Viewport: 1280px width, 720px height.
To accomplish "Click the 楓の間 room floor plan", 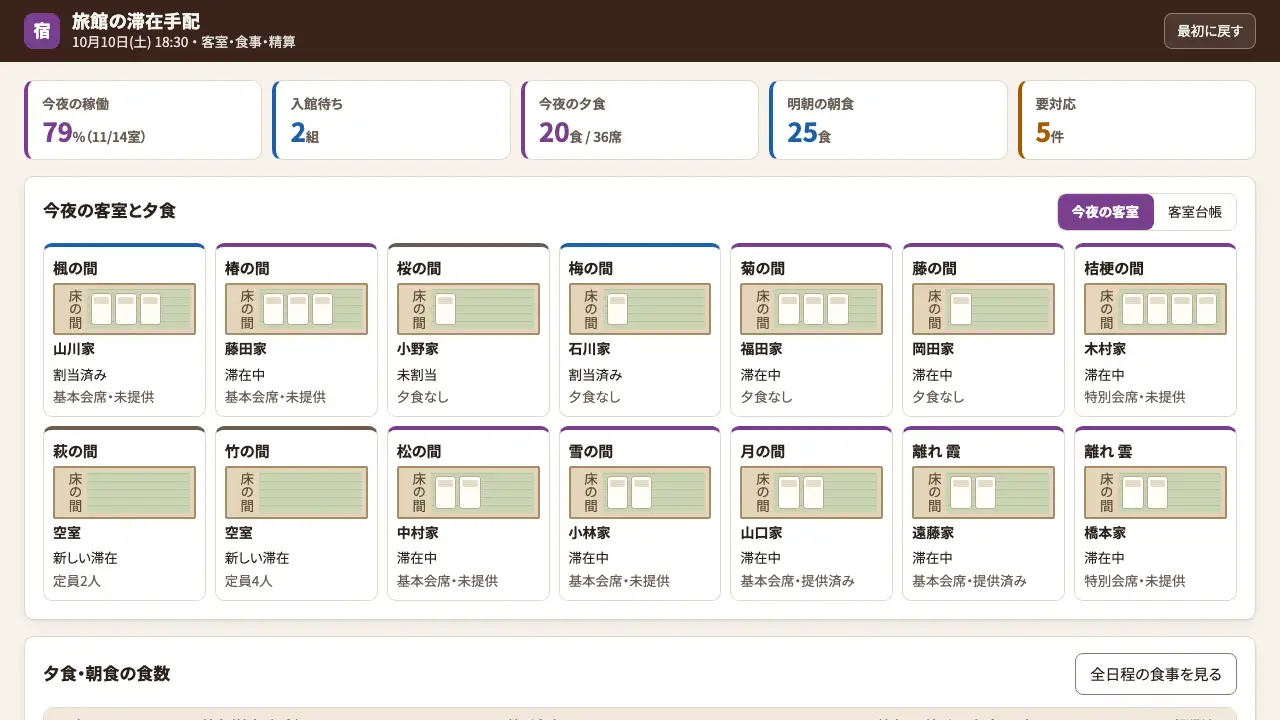I will point(124,309).
